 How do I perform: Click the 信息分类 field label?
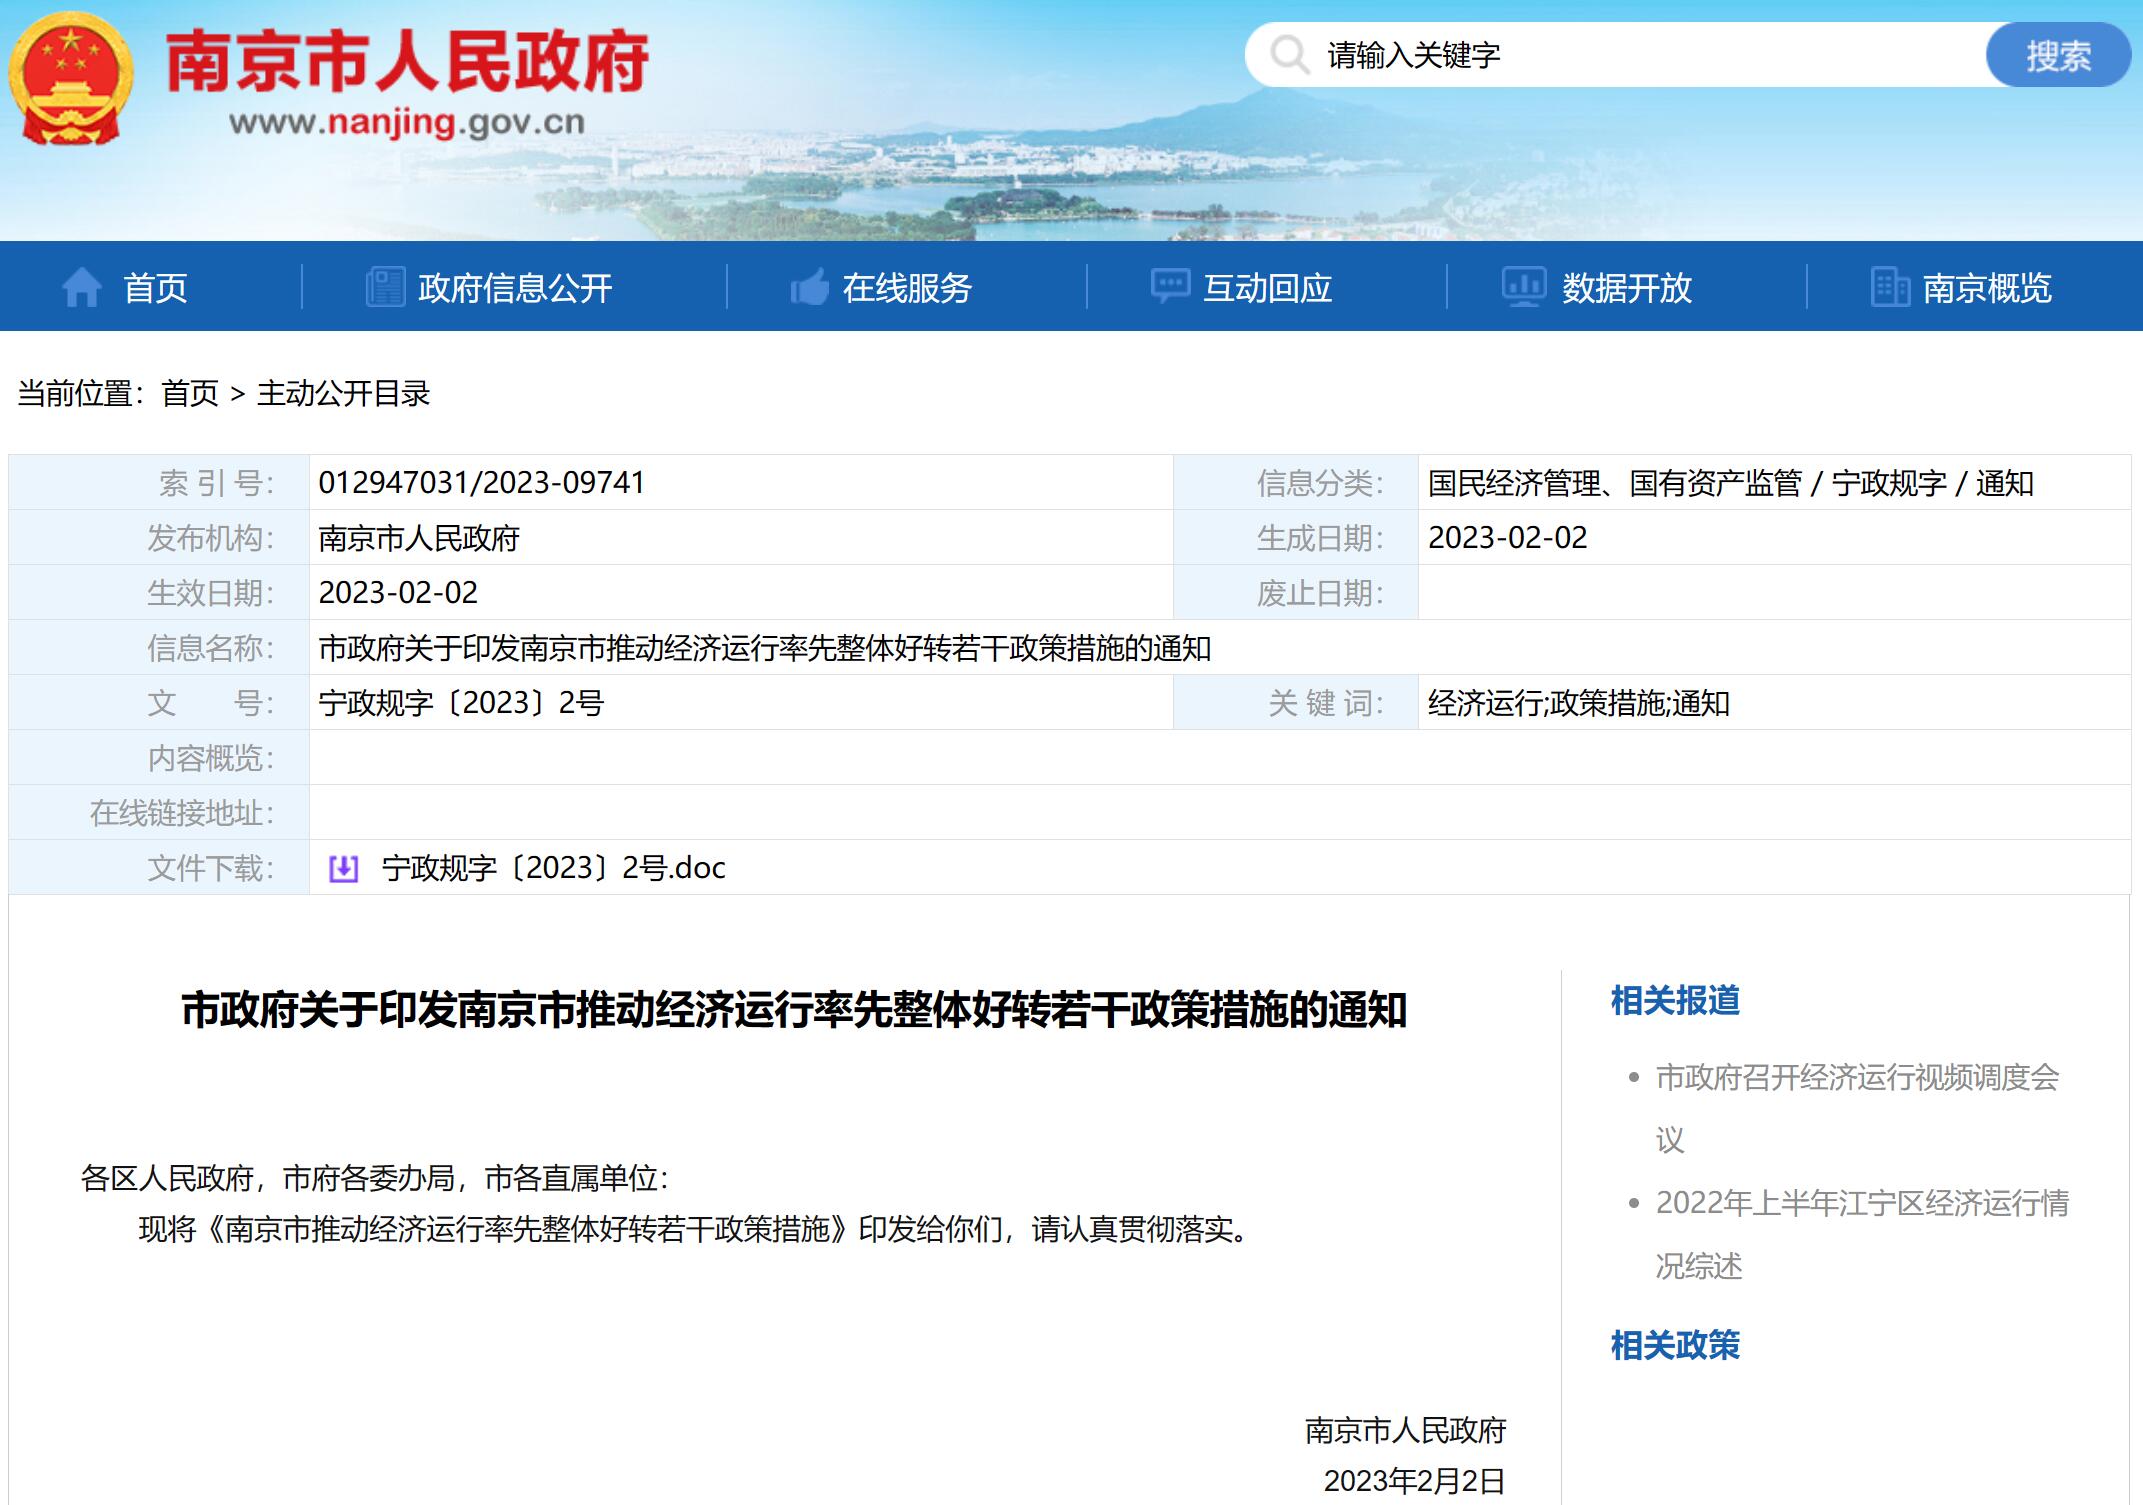tap(1320, 483)
